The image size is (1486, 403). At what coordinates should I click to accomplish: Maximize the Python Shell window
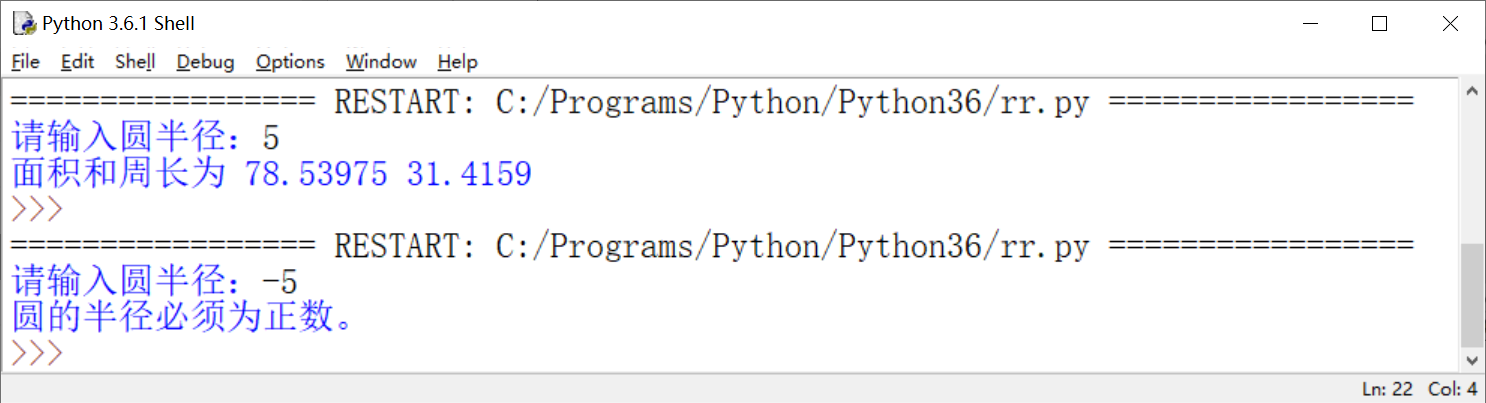pos(1380,24)
